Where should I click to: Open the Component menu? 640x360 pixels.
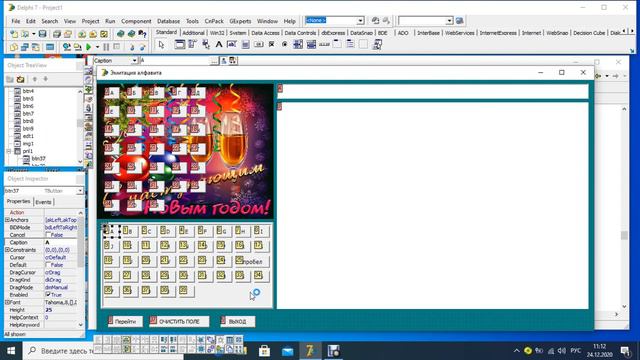pos(136,21)
